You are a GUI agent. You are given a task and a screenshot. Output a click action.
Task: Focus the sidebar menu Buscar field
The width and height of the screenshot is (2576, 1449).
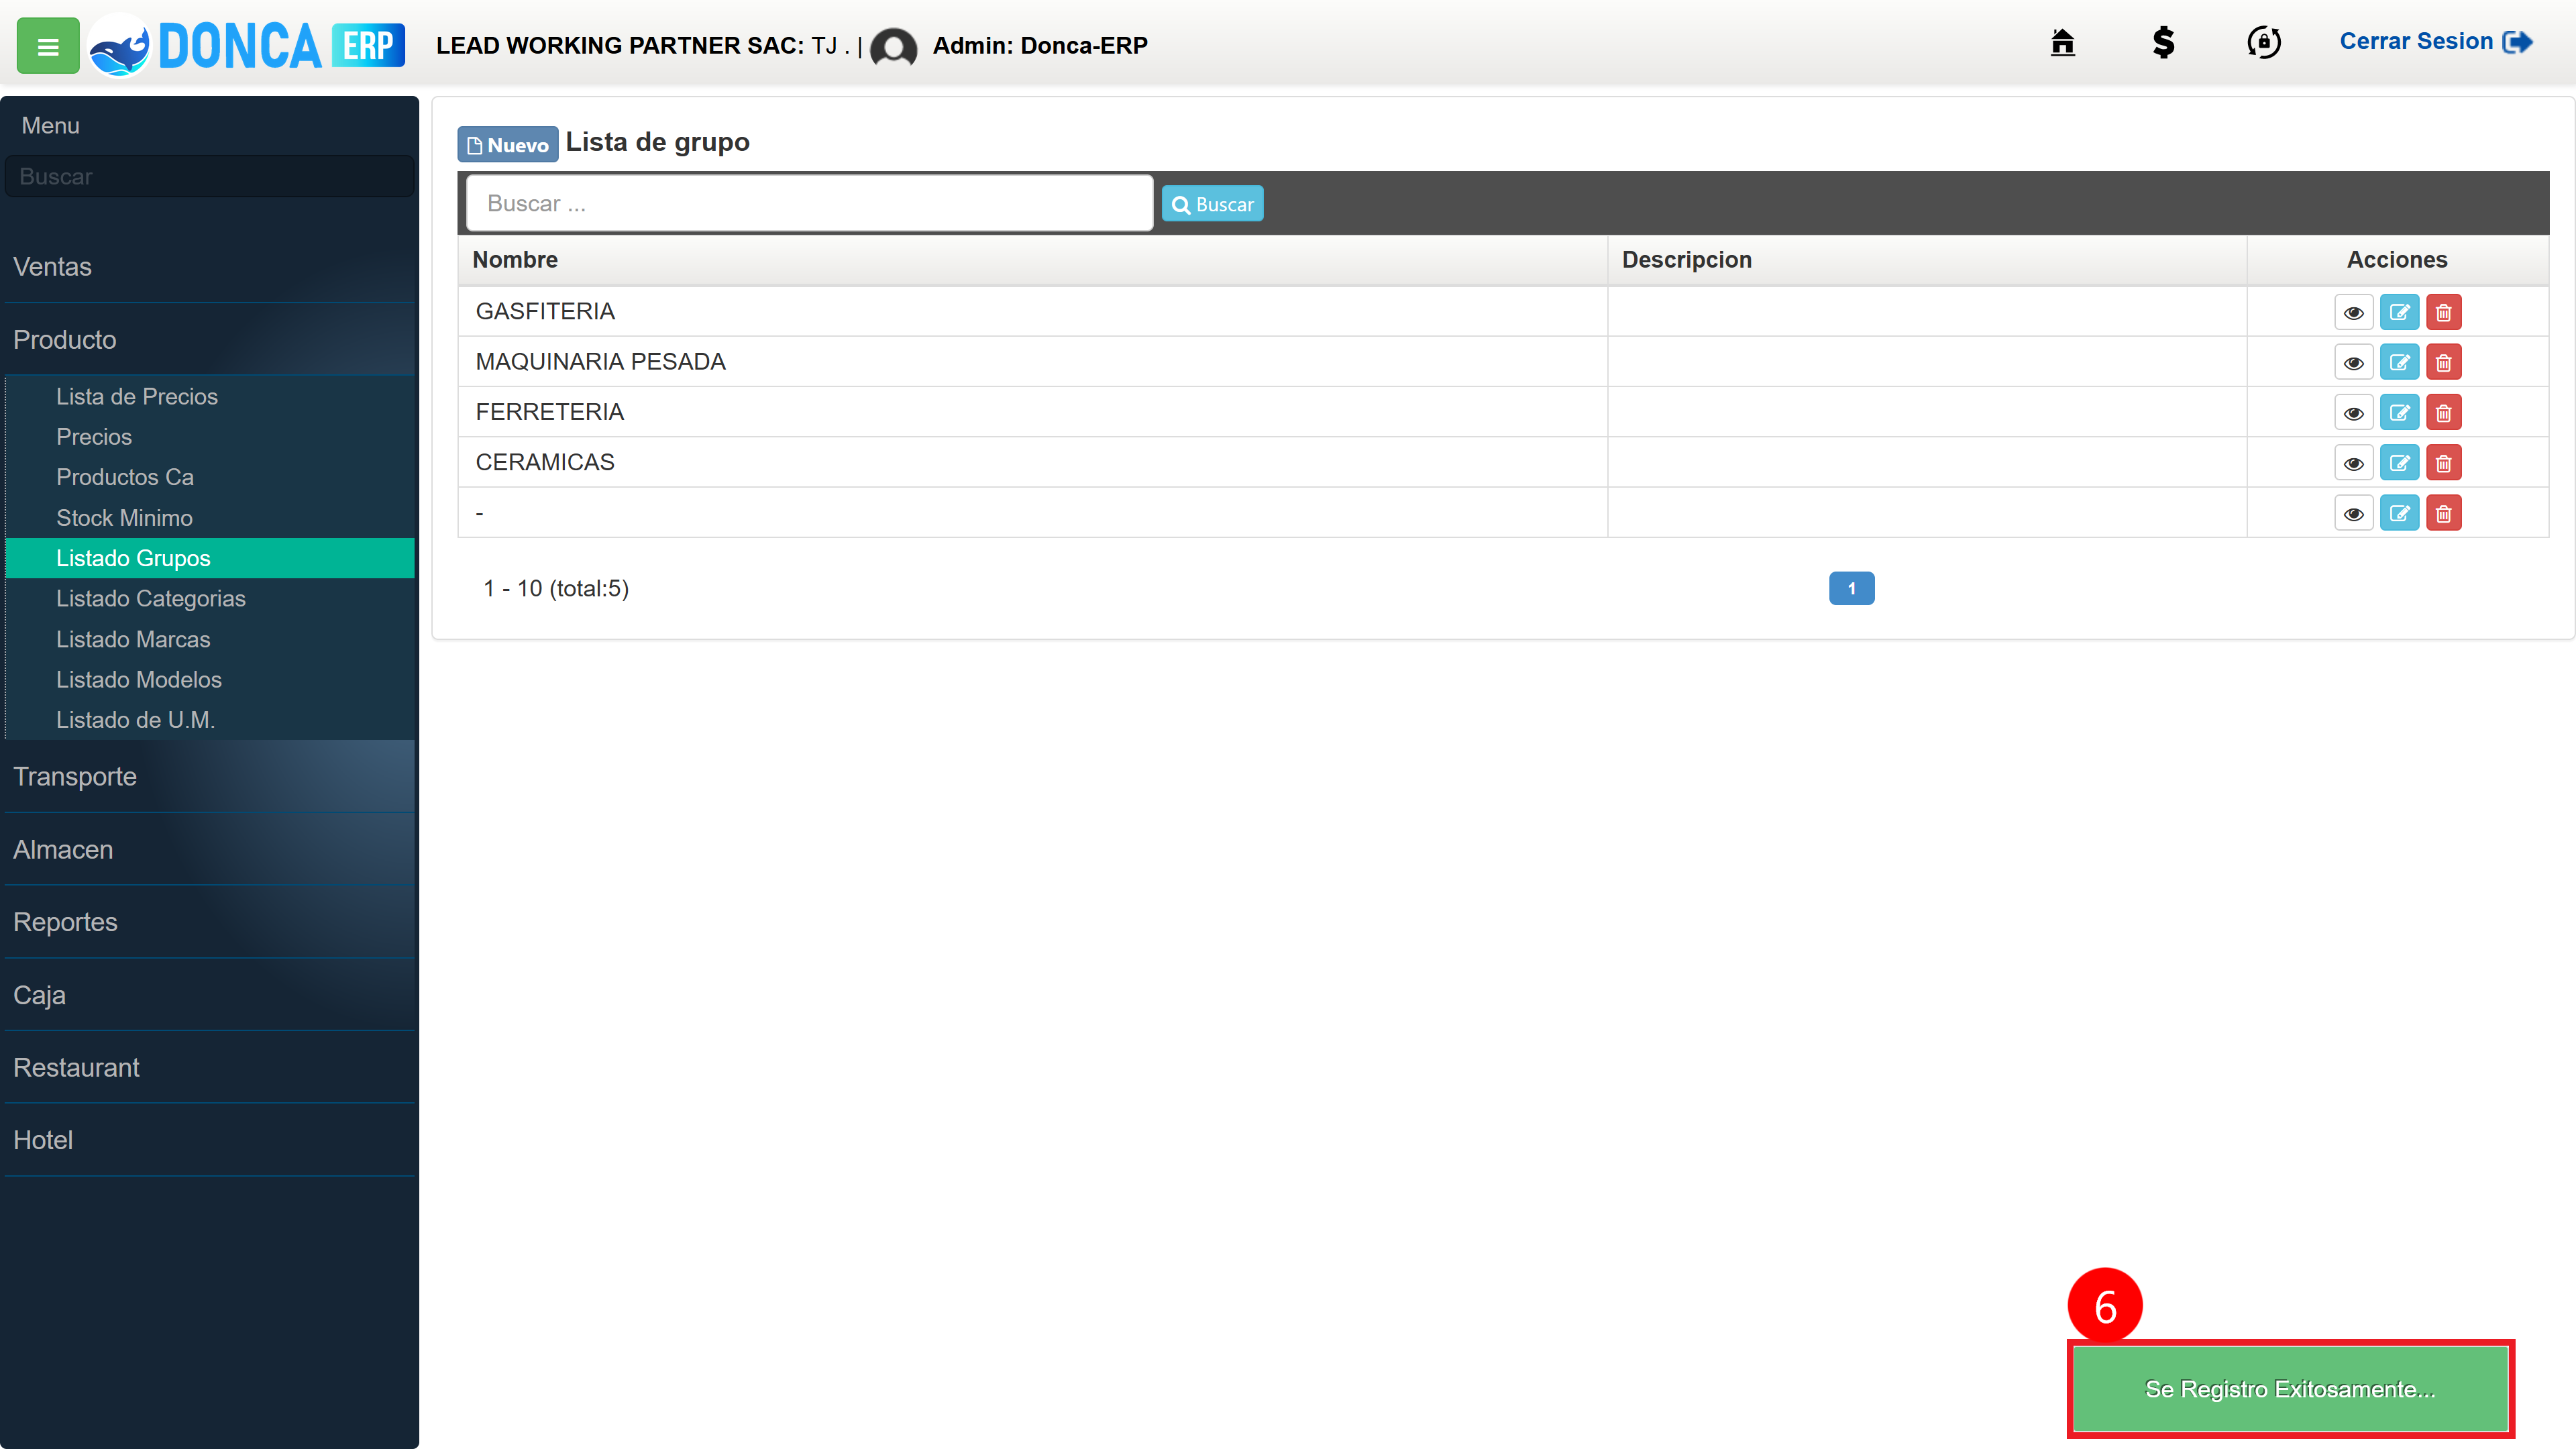pos(209,176)
